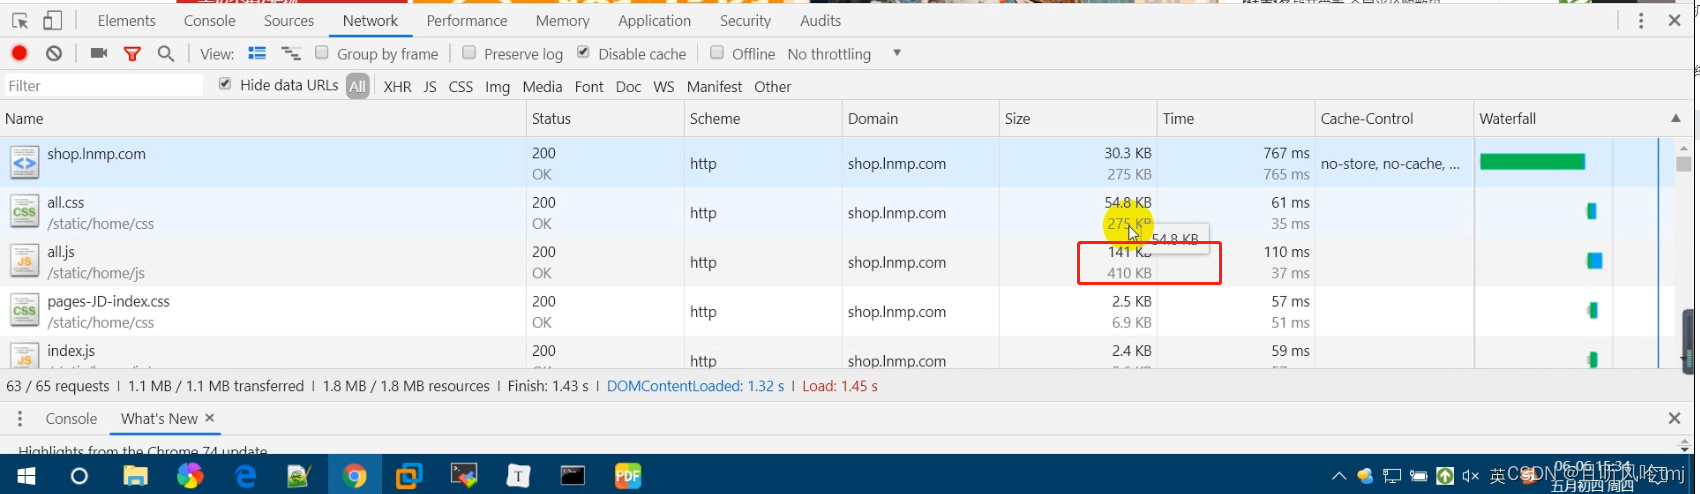Image resolution: width=1700 pixels, height=494 pixels.
Task: Filter requests by Manifest type
Action: (714, 87)
